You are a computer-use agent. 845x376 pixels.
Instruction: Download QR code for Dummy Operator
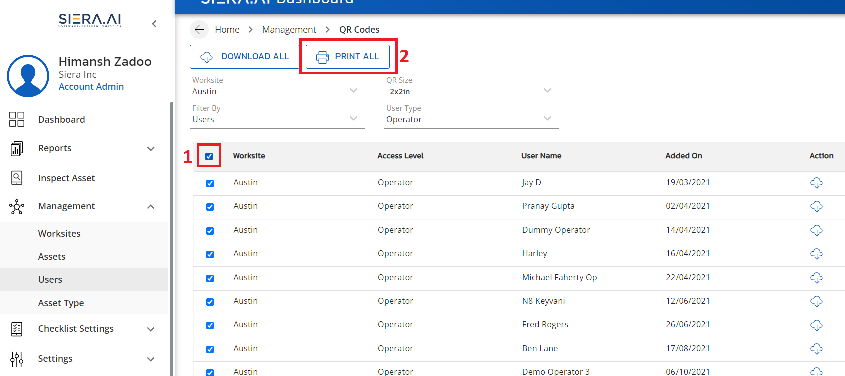[816, 230]
